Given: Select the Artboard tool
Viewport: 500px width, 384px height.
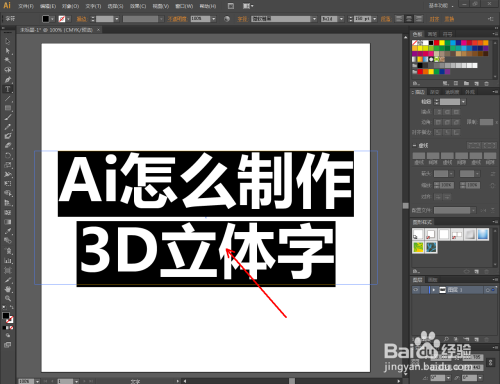Looking at the screenshot, I should pos(8,270).
